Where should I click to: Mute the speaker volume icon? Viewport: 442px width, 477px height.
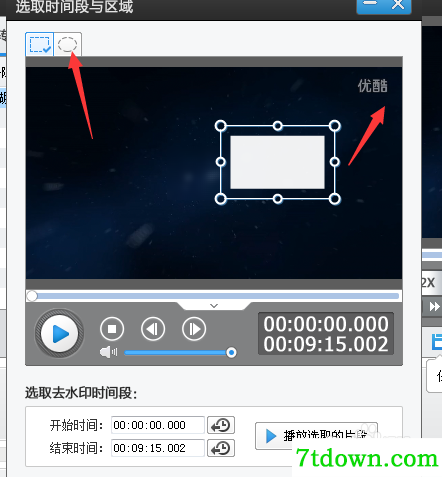click(109, 352)
